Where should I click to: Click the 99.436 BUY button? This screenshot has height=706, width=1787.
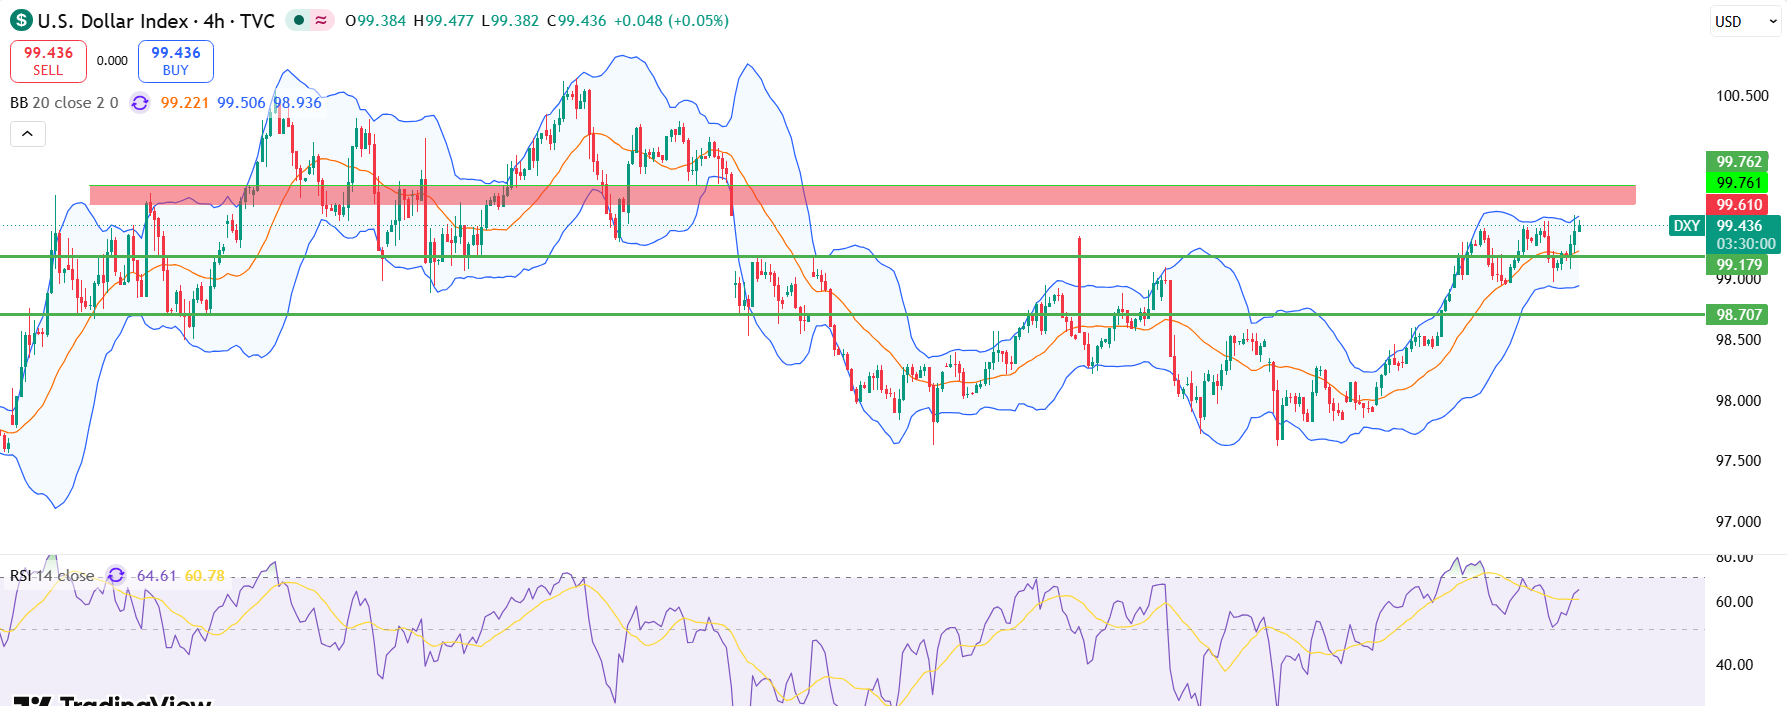tap(175, 61)
